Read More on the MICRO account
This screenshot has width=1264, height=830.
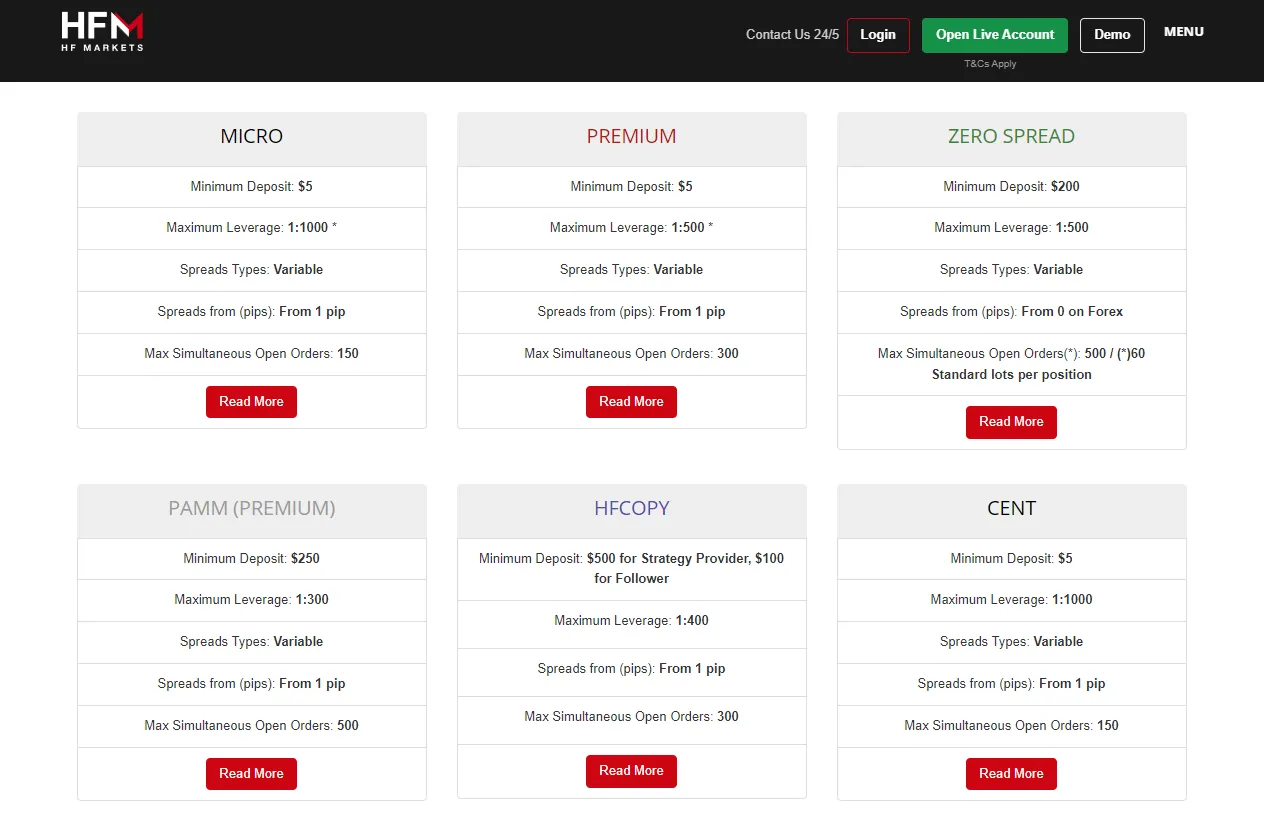[x=251, y=402]
